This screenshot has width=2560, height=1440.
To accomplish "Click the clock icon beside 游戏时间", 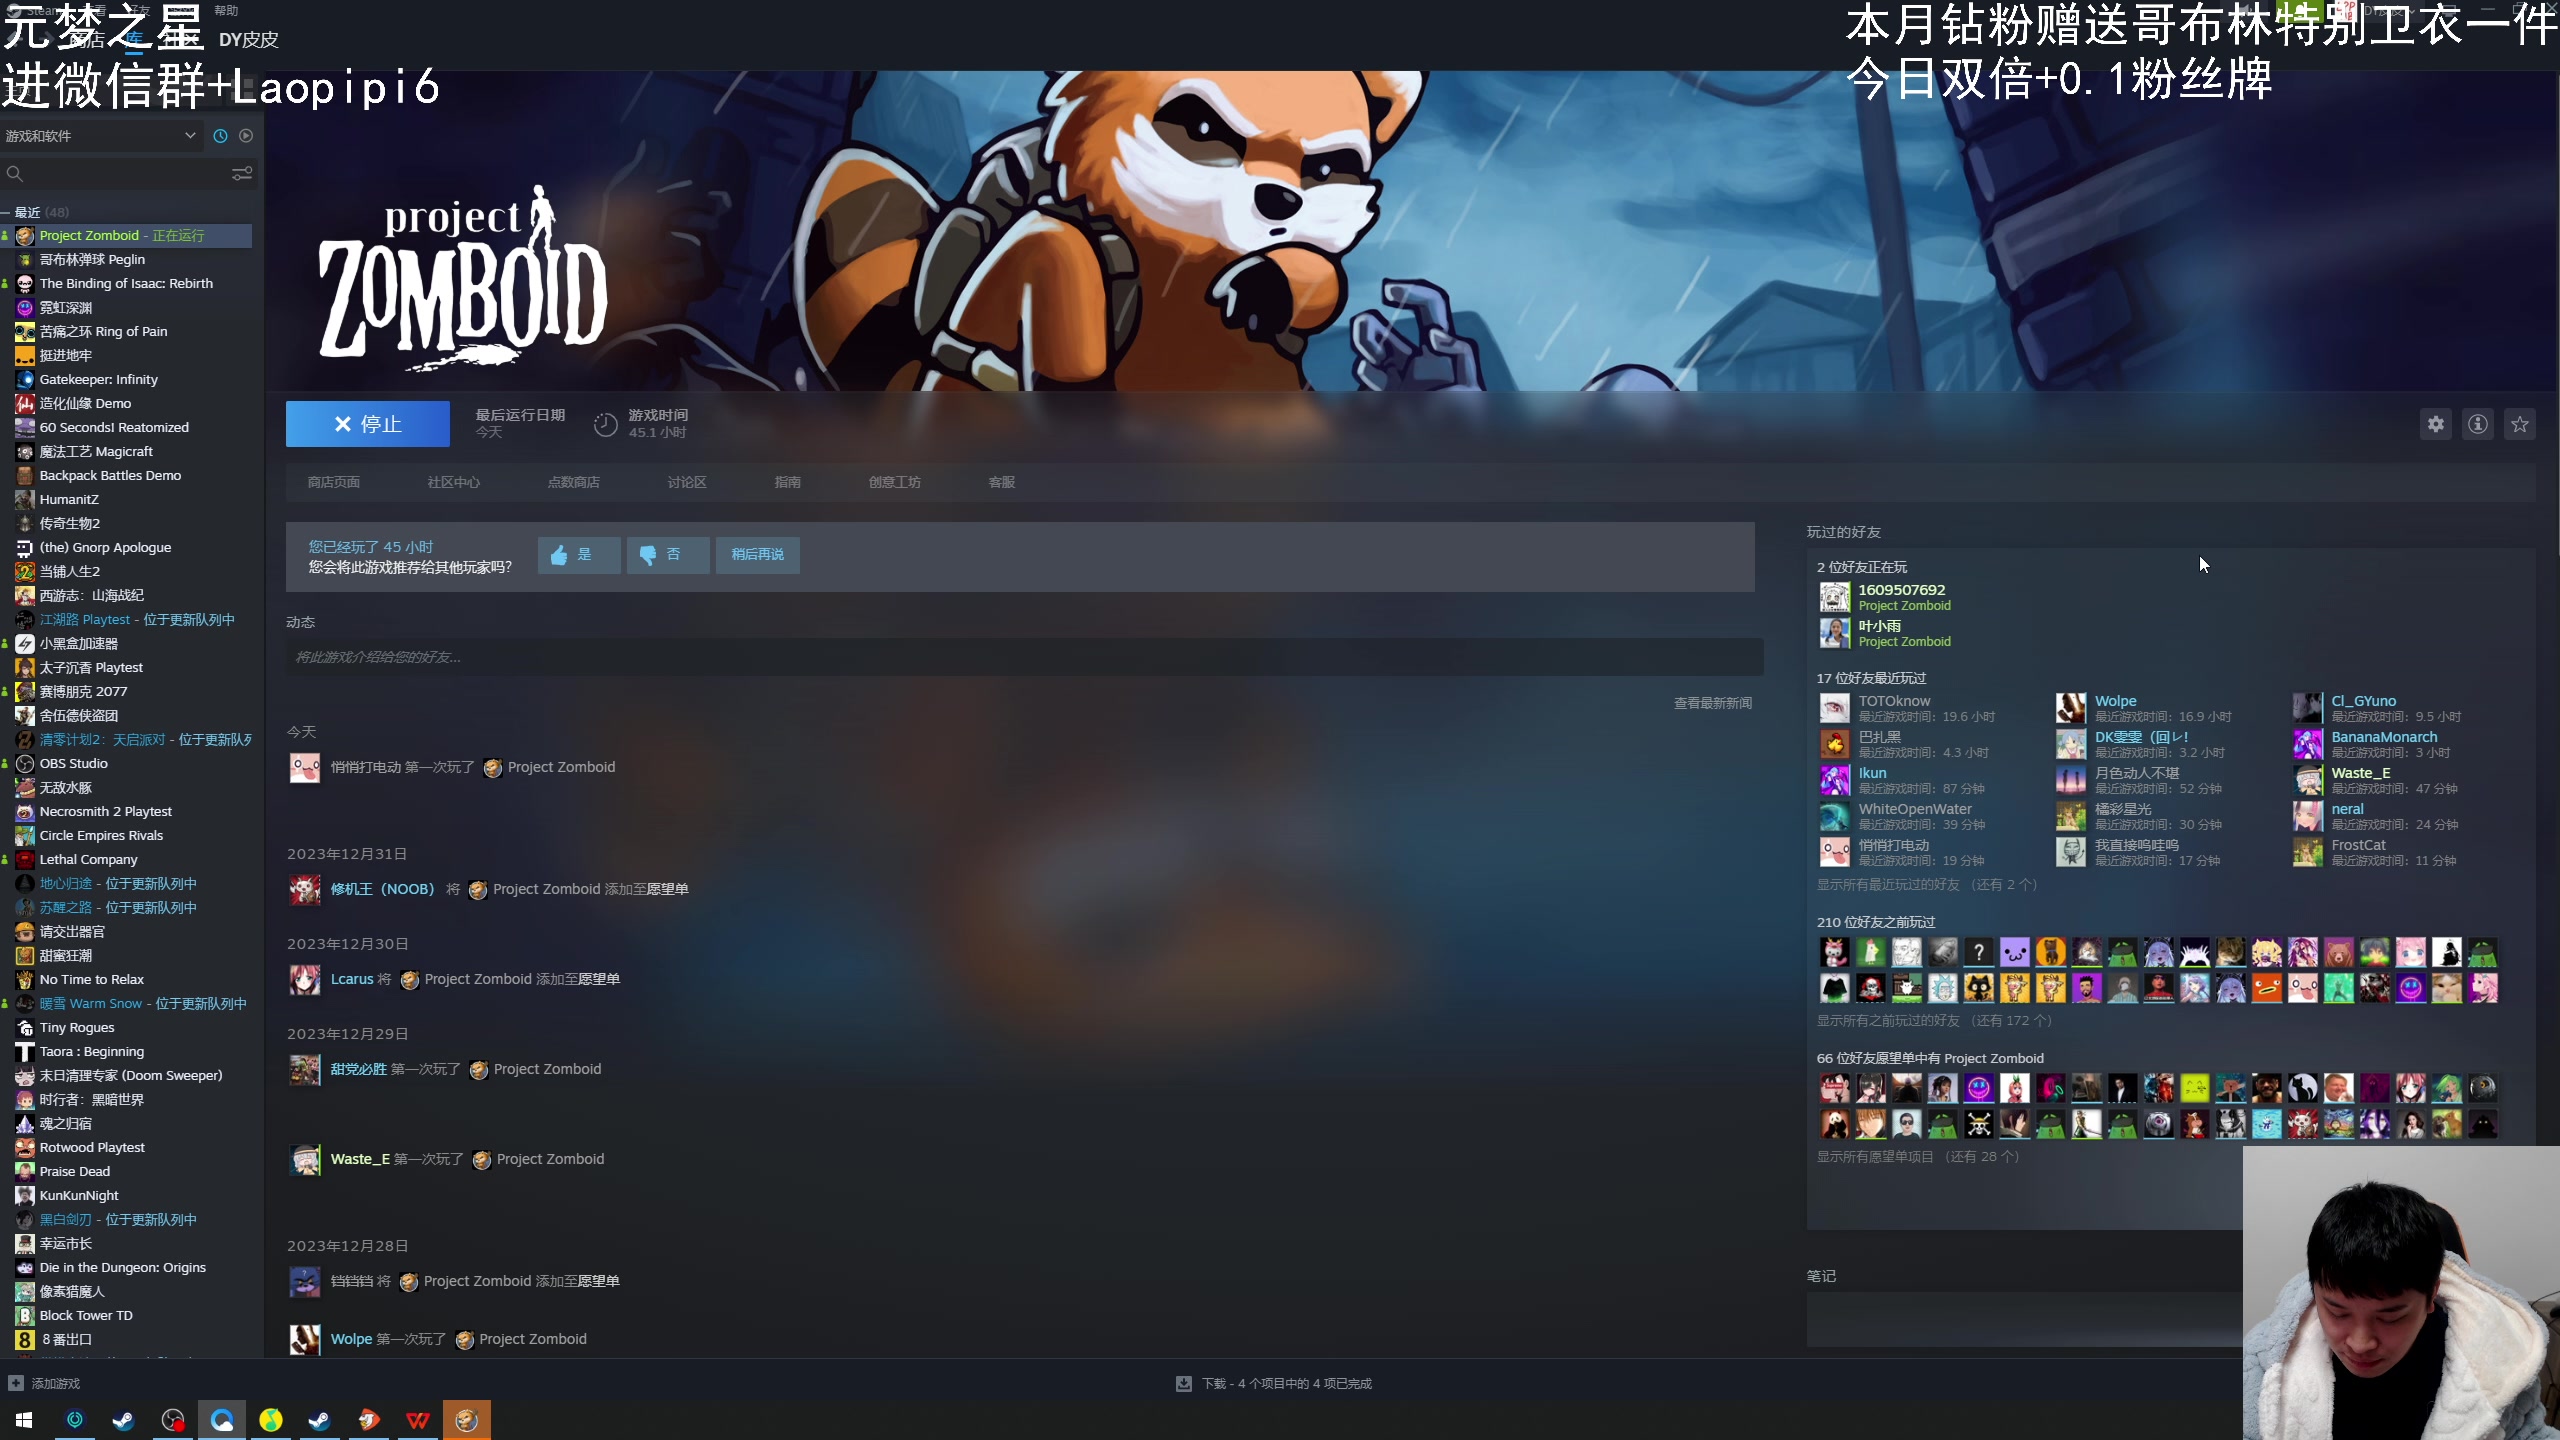I will [x=605, y=424].
